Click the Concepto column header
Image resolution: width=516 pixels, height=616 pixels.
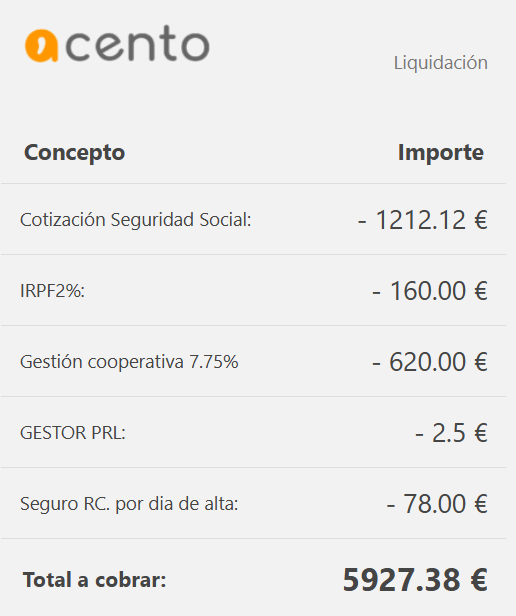pyautogui.click(x=75, y=152)
